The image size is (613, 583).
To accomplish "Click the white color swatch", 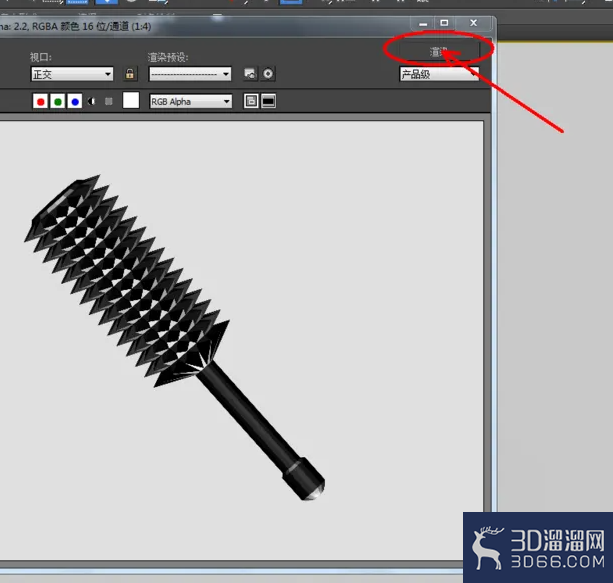I will (x=131, y=100).
